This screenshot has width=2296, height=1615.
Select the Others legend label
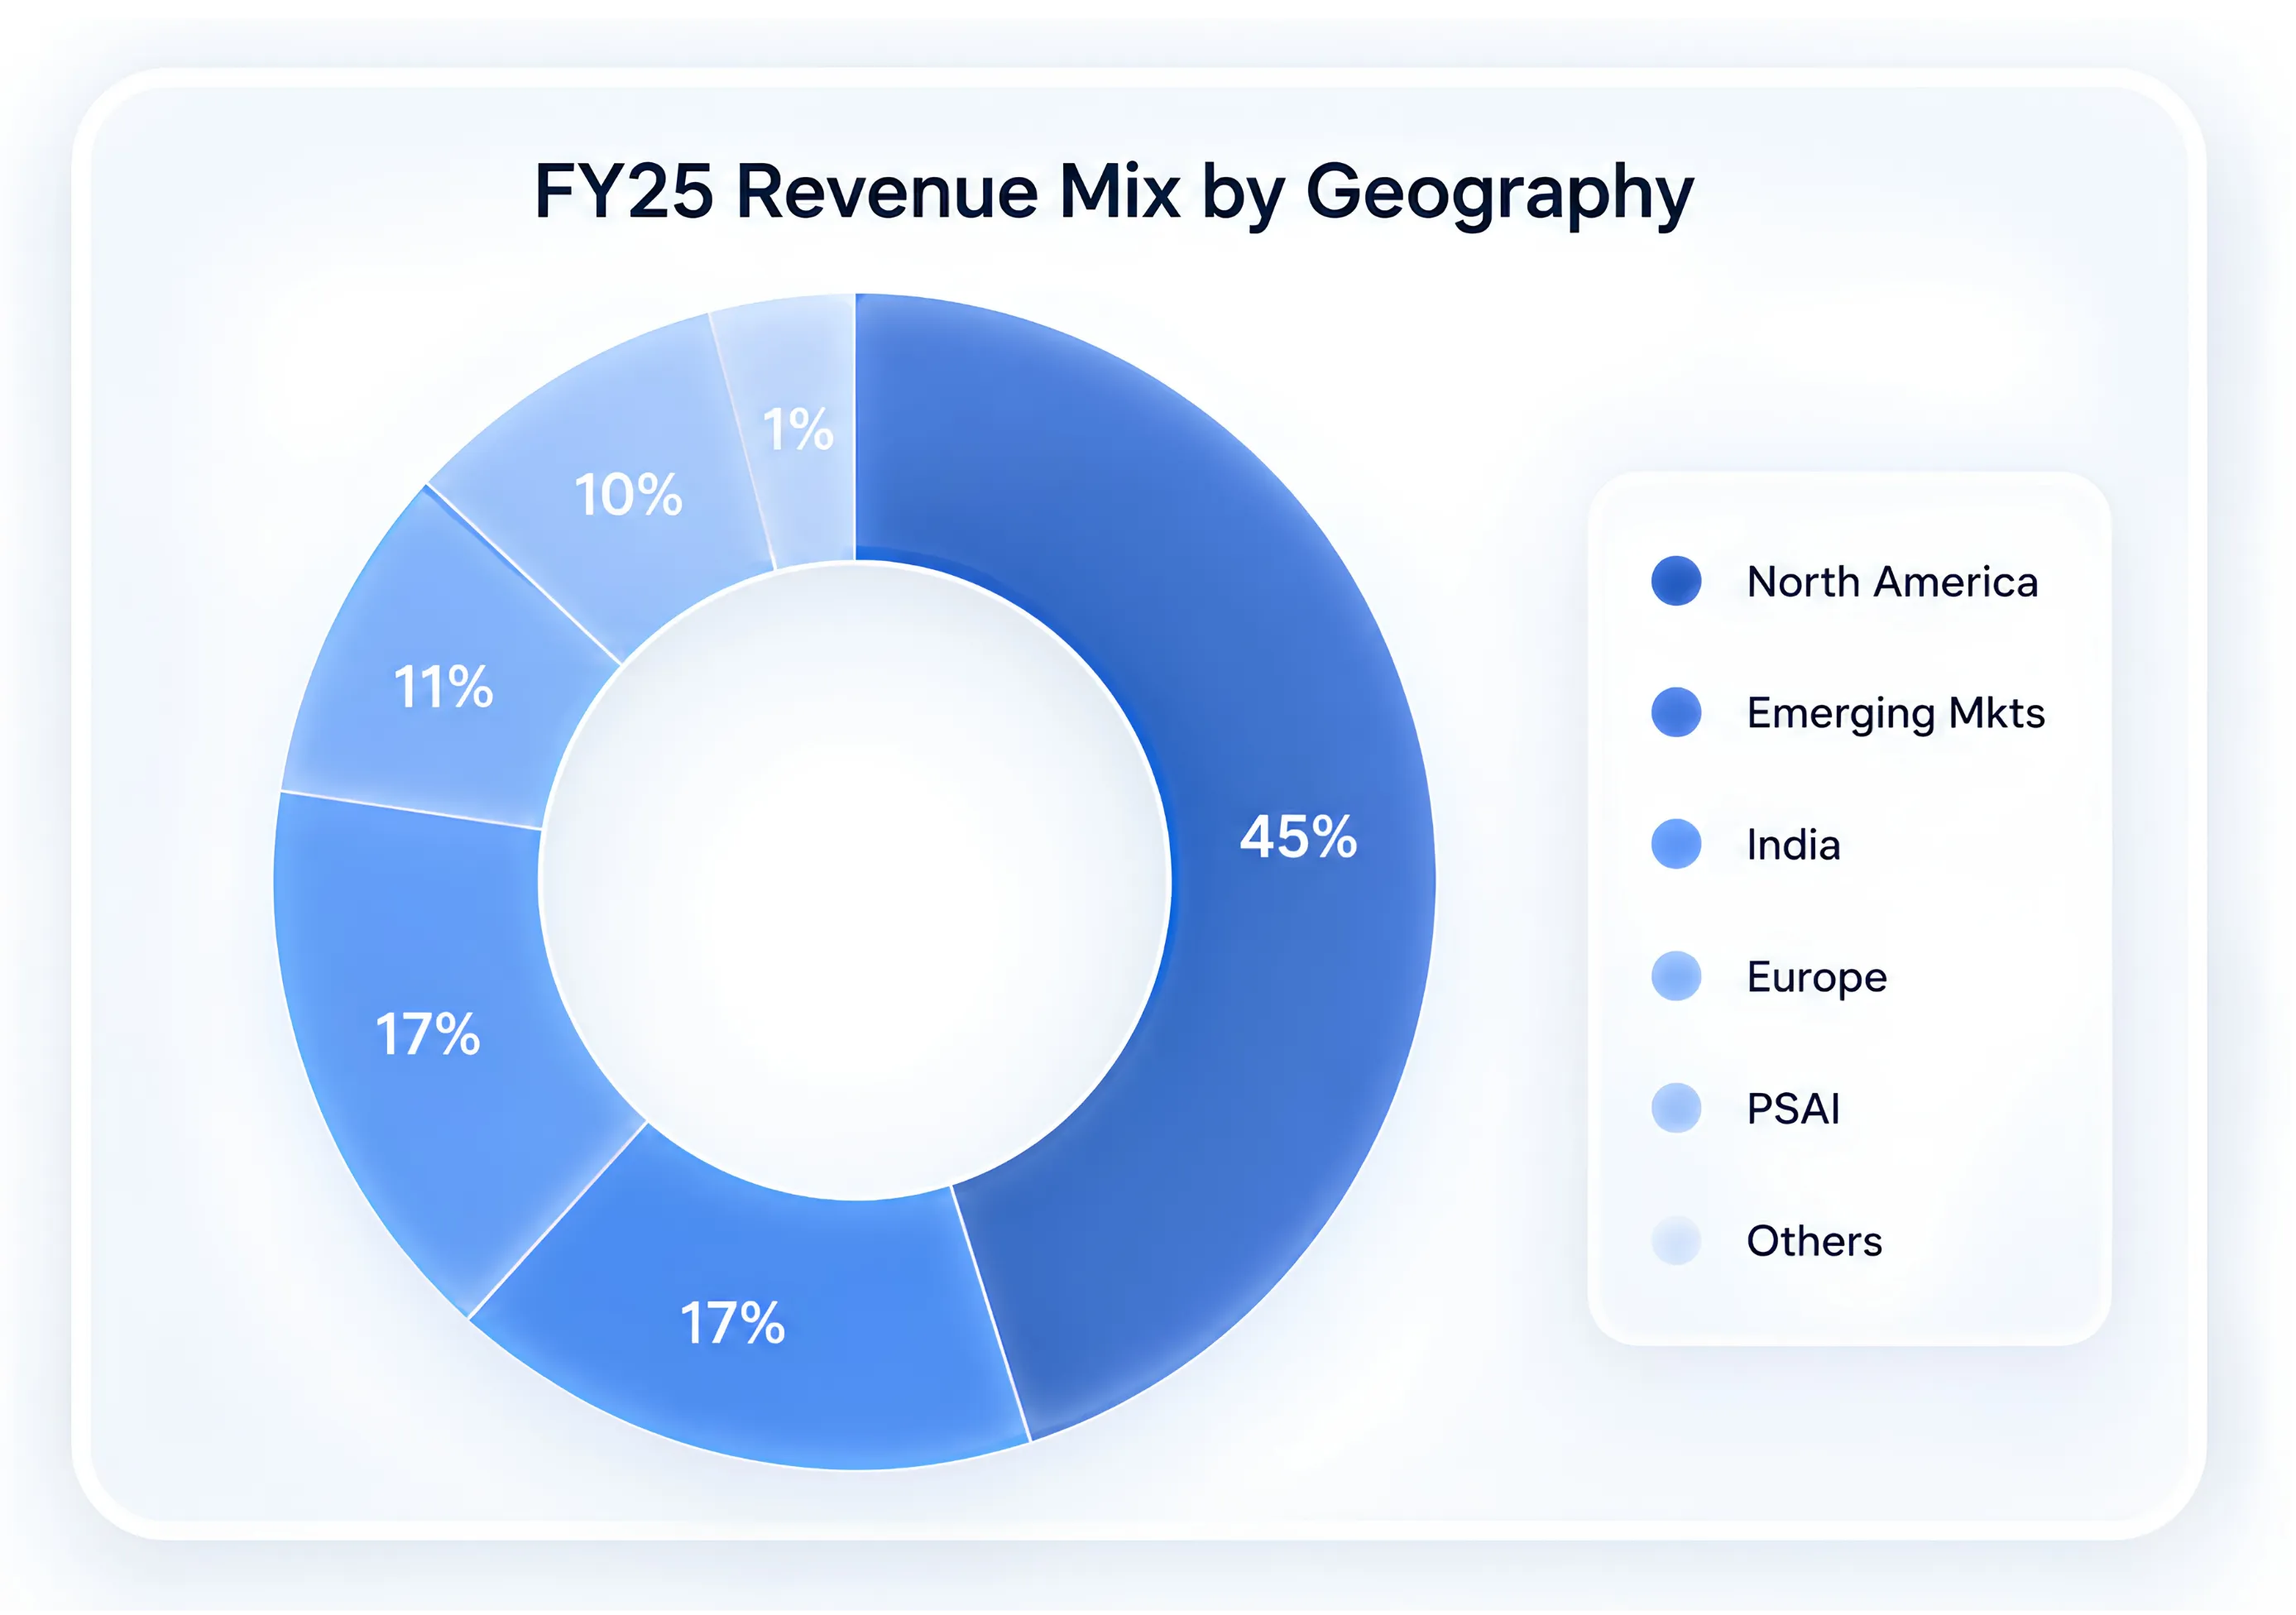pos(1814,1242)
